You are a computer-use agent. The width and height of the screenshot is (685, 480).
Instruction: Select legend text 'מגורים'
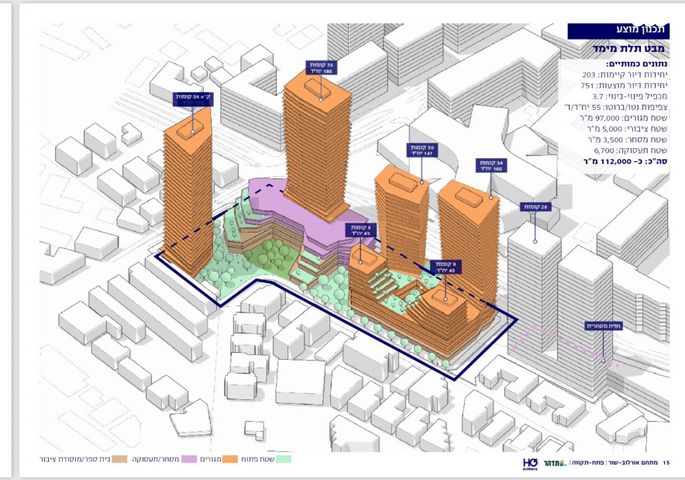[x=210, y=459]
